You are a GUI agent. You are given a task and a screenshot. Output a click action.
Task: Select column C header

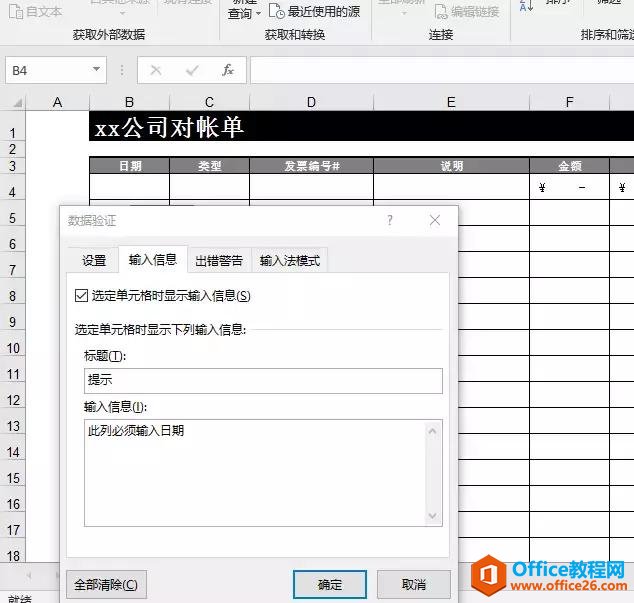click(x=209, y=102)
